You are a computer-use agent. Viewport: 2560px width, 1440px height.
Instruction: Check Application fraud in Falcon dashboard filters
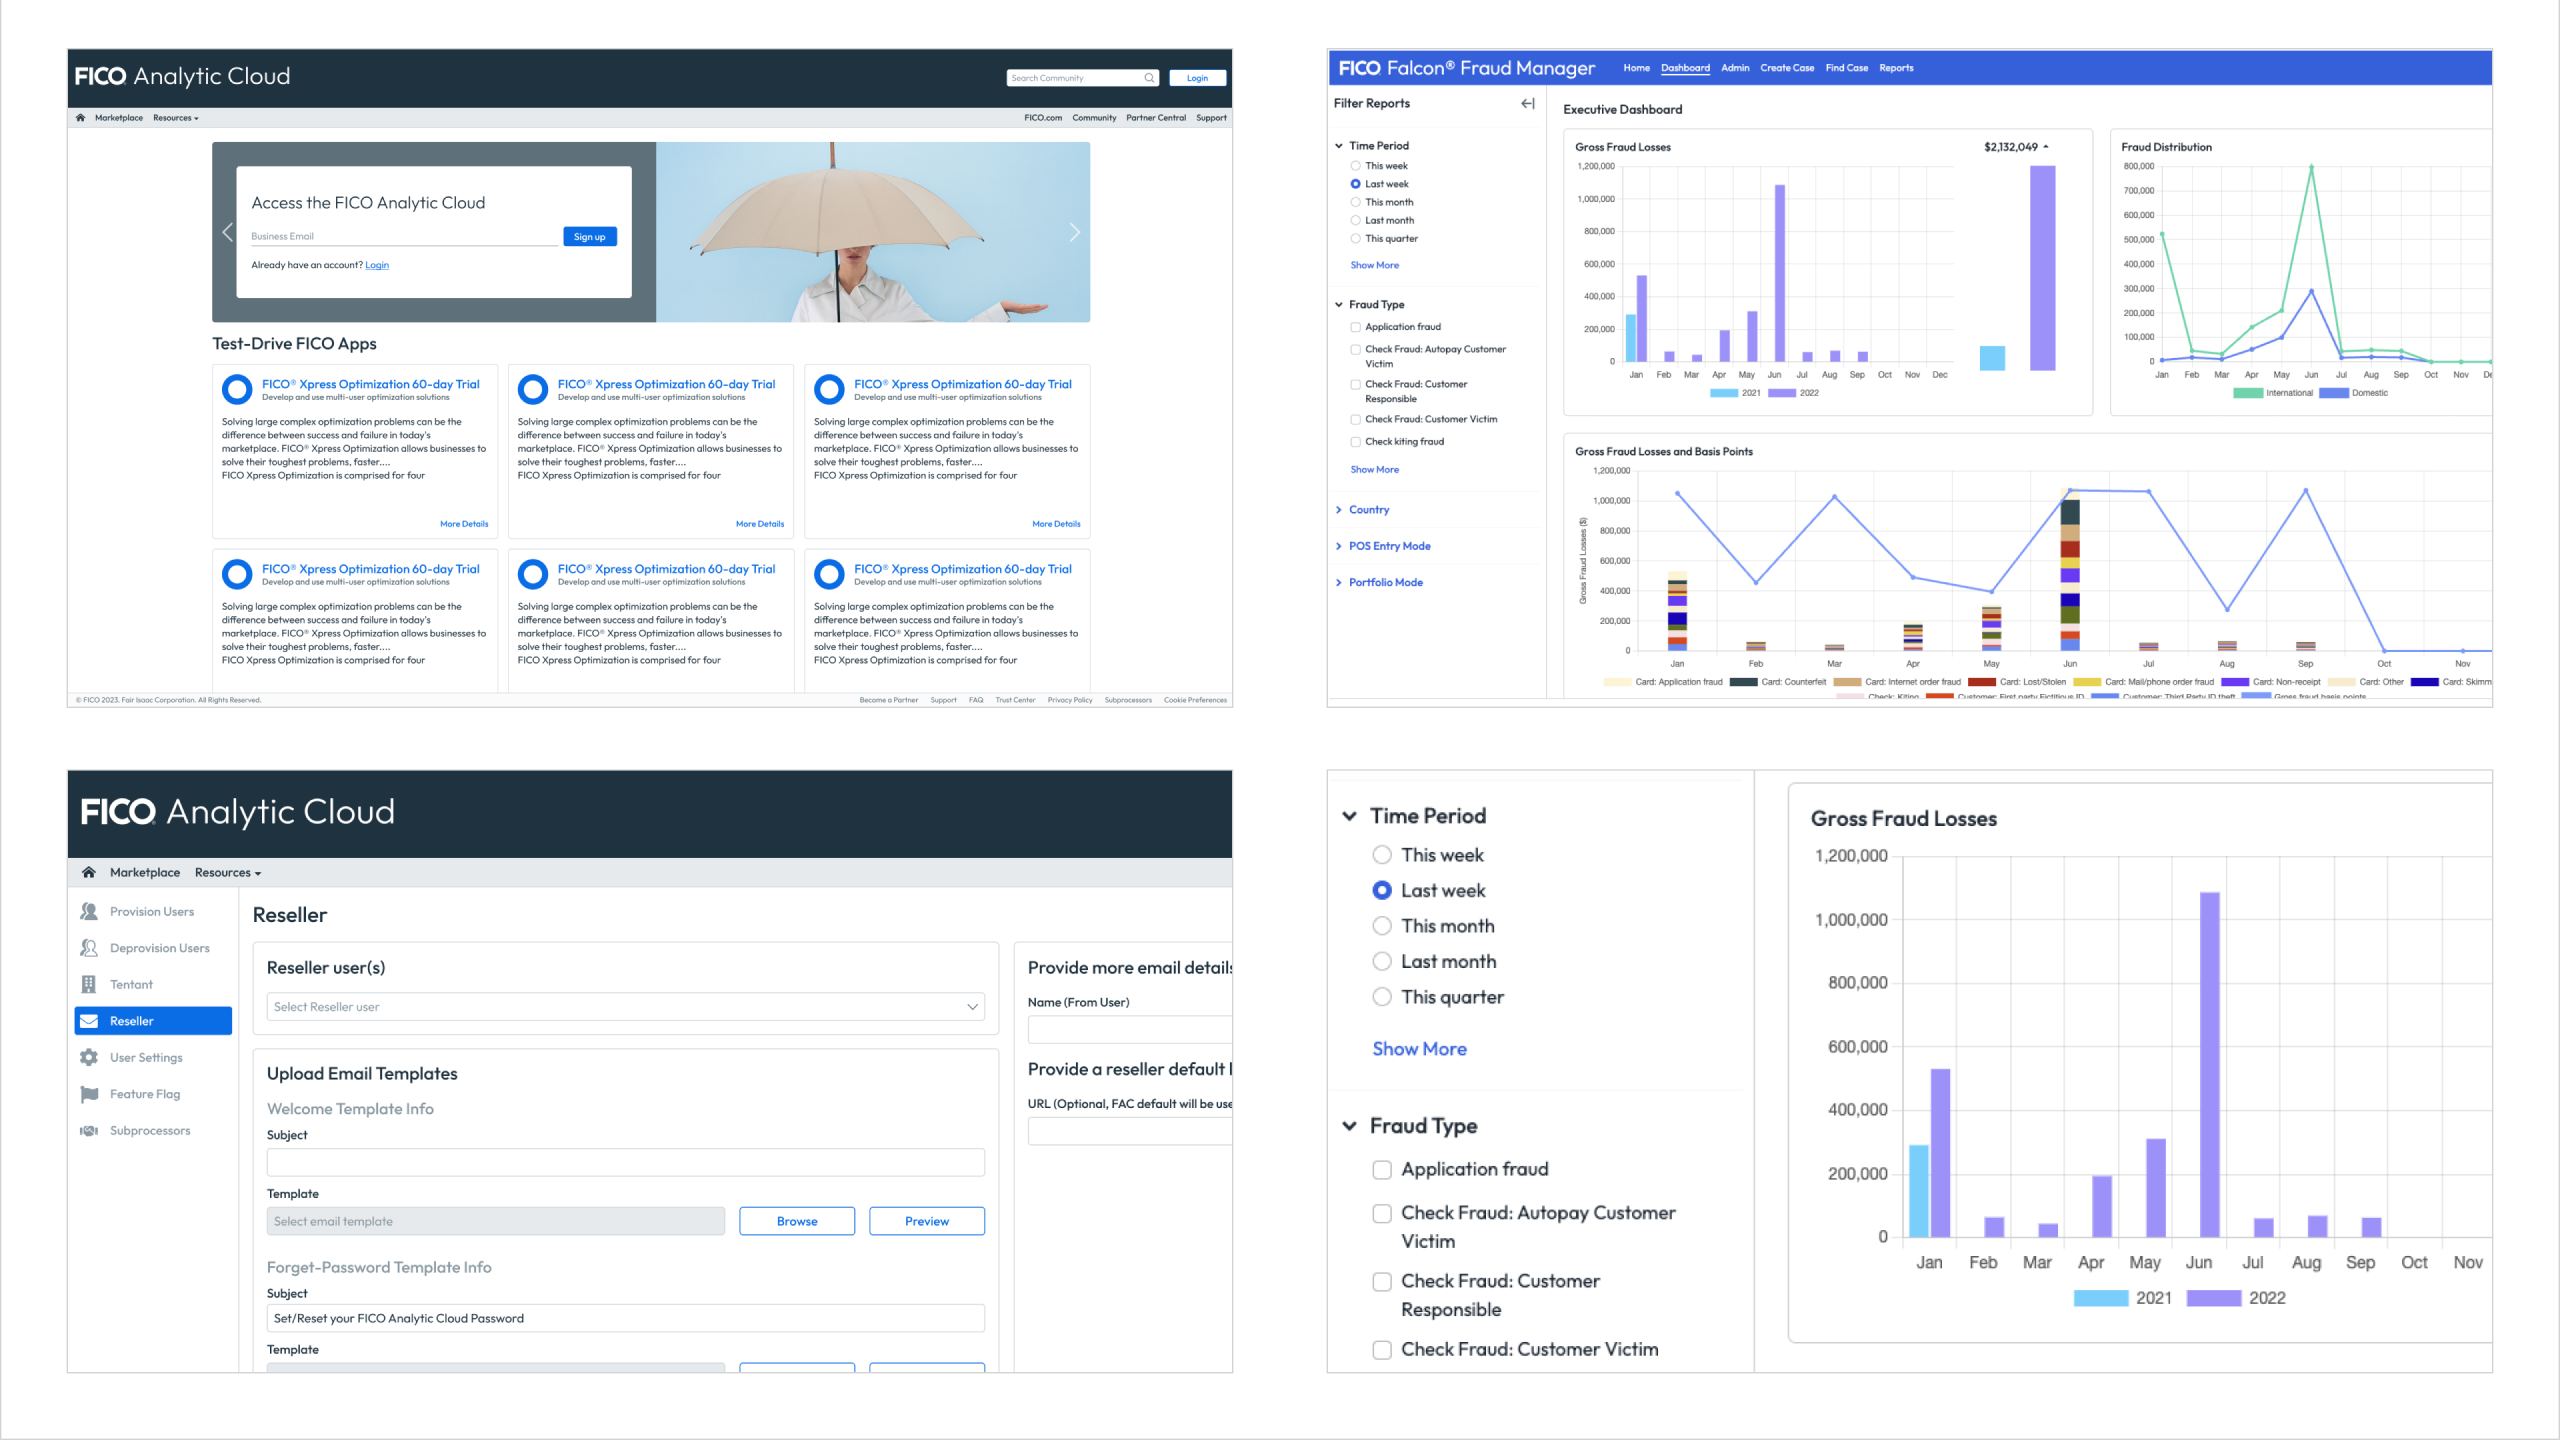point(1356,327)
